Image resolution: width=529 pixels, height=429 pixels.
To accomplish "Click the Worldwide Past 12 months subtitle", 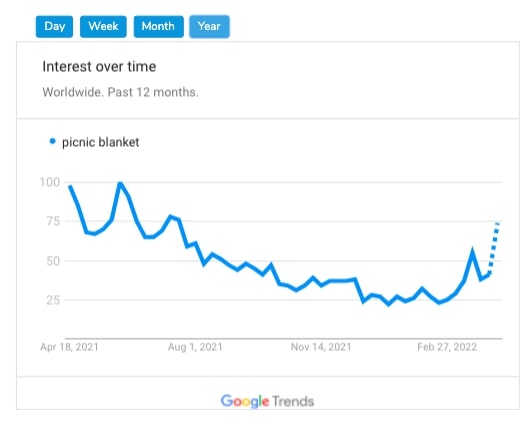I will pyautogui.click(x=120, y=92).
